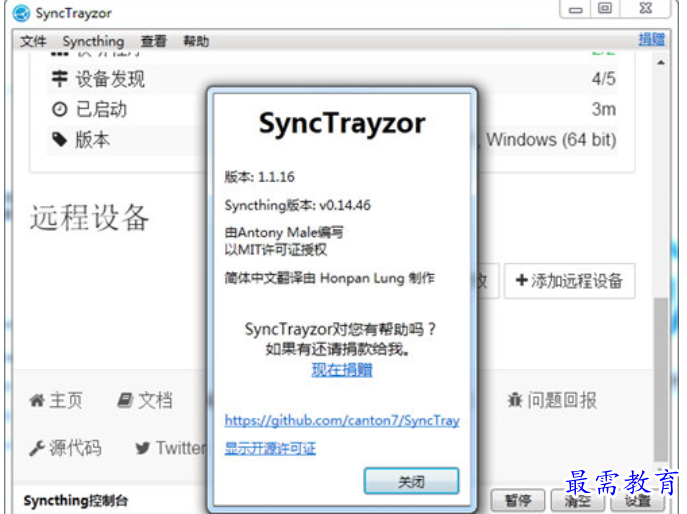This screenshot has height=514, width=687.
Task: Open the 文档 documentation link
Action: 145,400
